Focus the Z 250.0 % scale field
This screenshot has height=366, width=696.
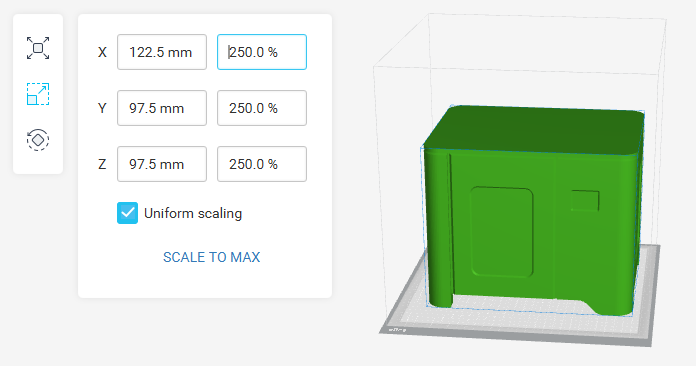[262, 164]
